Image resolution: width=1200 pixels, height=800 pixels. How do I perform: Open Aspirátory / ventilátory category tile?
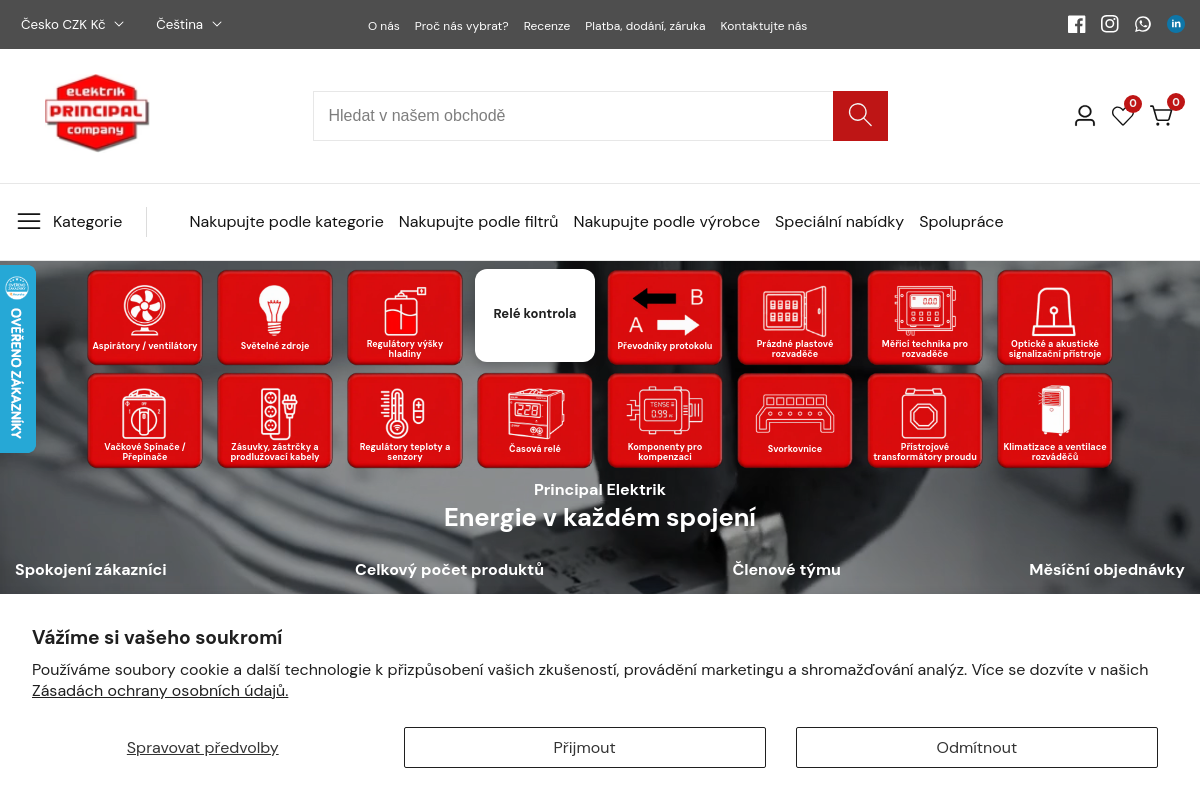[145, 317]
